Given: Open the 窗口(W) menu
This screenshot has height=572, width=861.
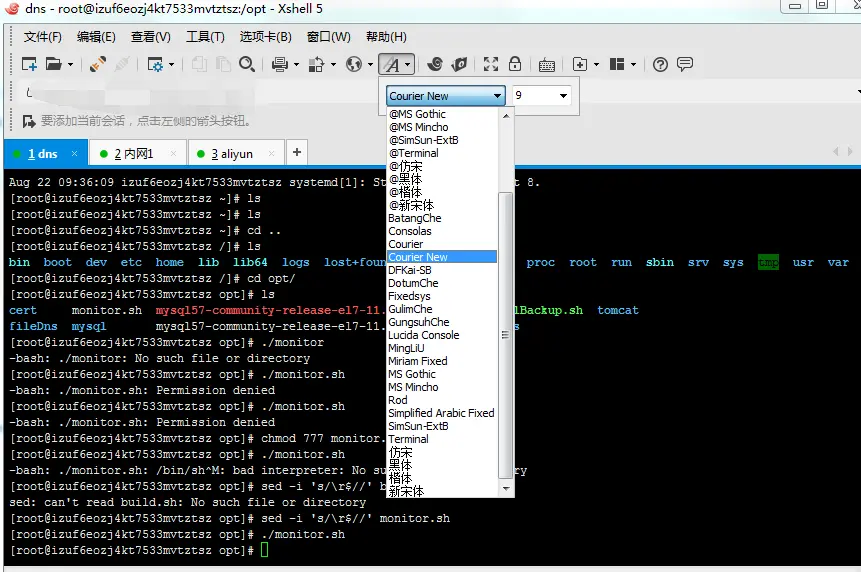Looking at the screenshot, I should pyautogui.click(x=328, y=37).
